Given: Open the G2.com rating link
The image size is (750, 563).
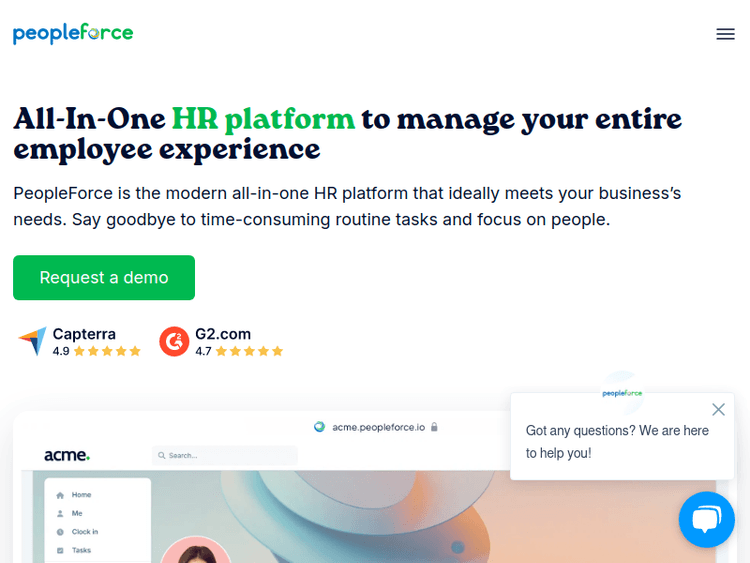Looking at the screenshot, I should (223, 334).
